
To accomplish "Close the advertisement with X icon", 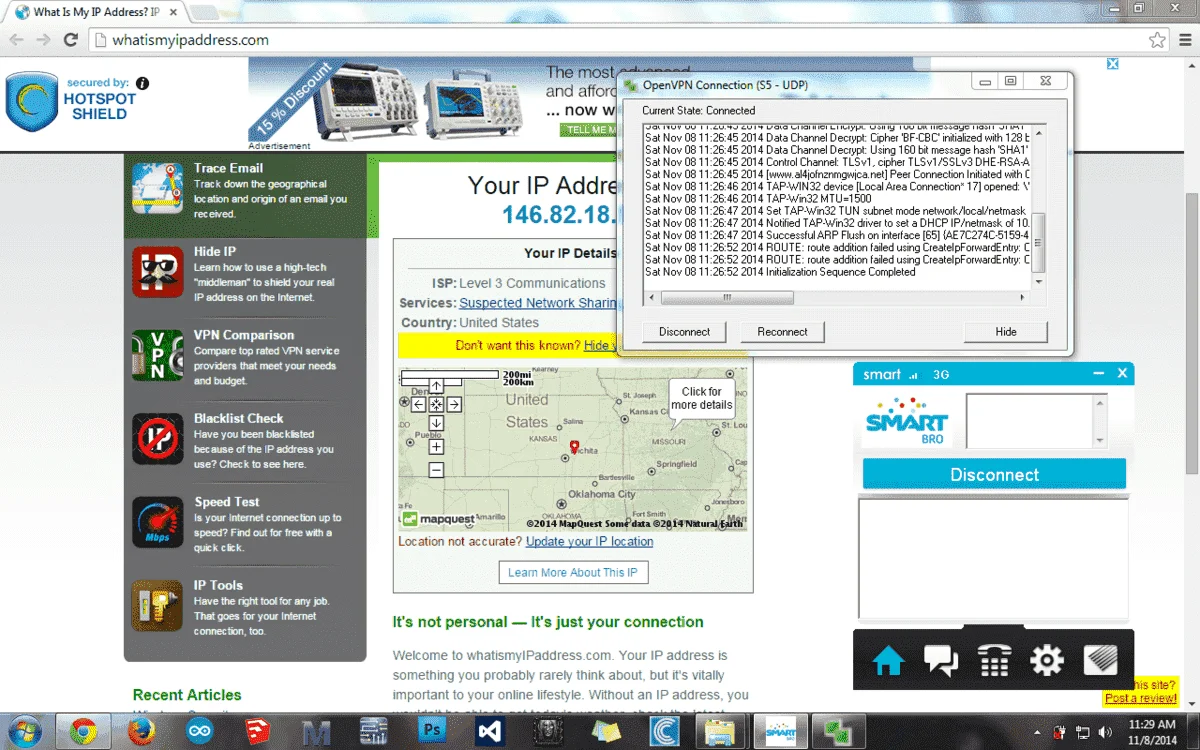I will coord(1111,64).
